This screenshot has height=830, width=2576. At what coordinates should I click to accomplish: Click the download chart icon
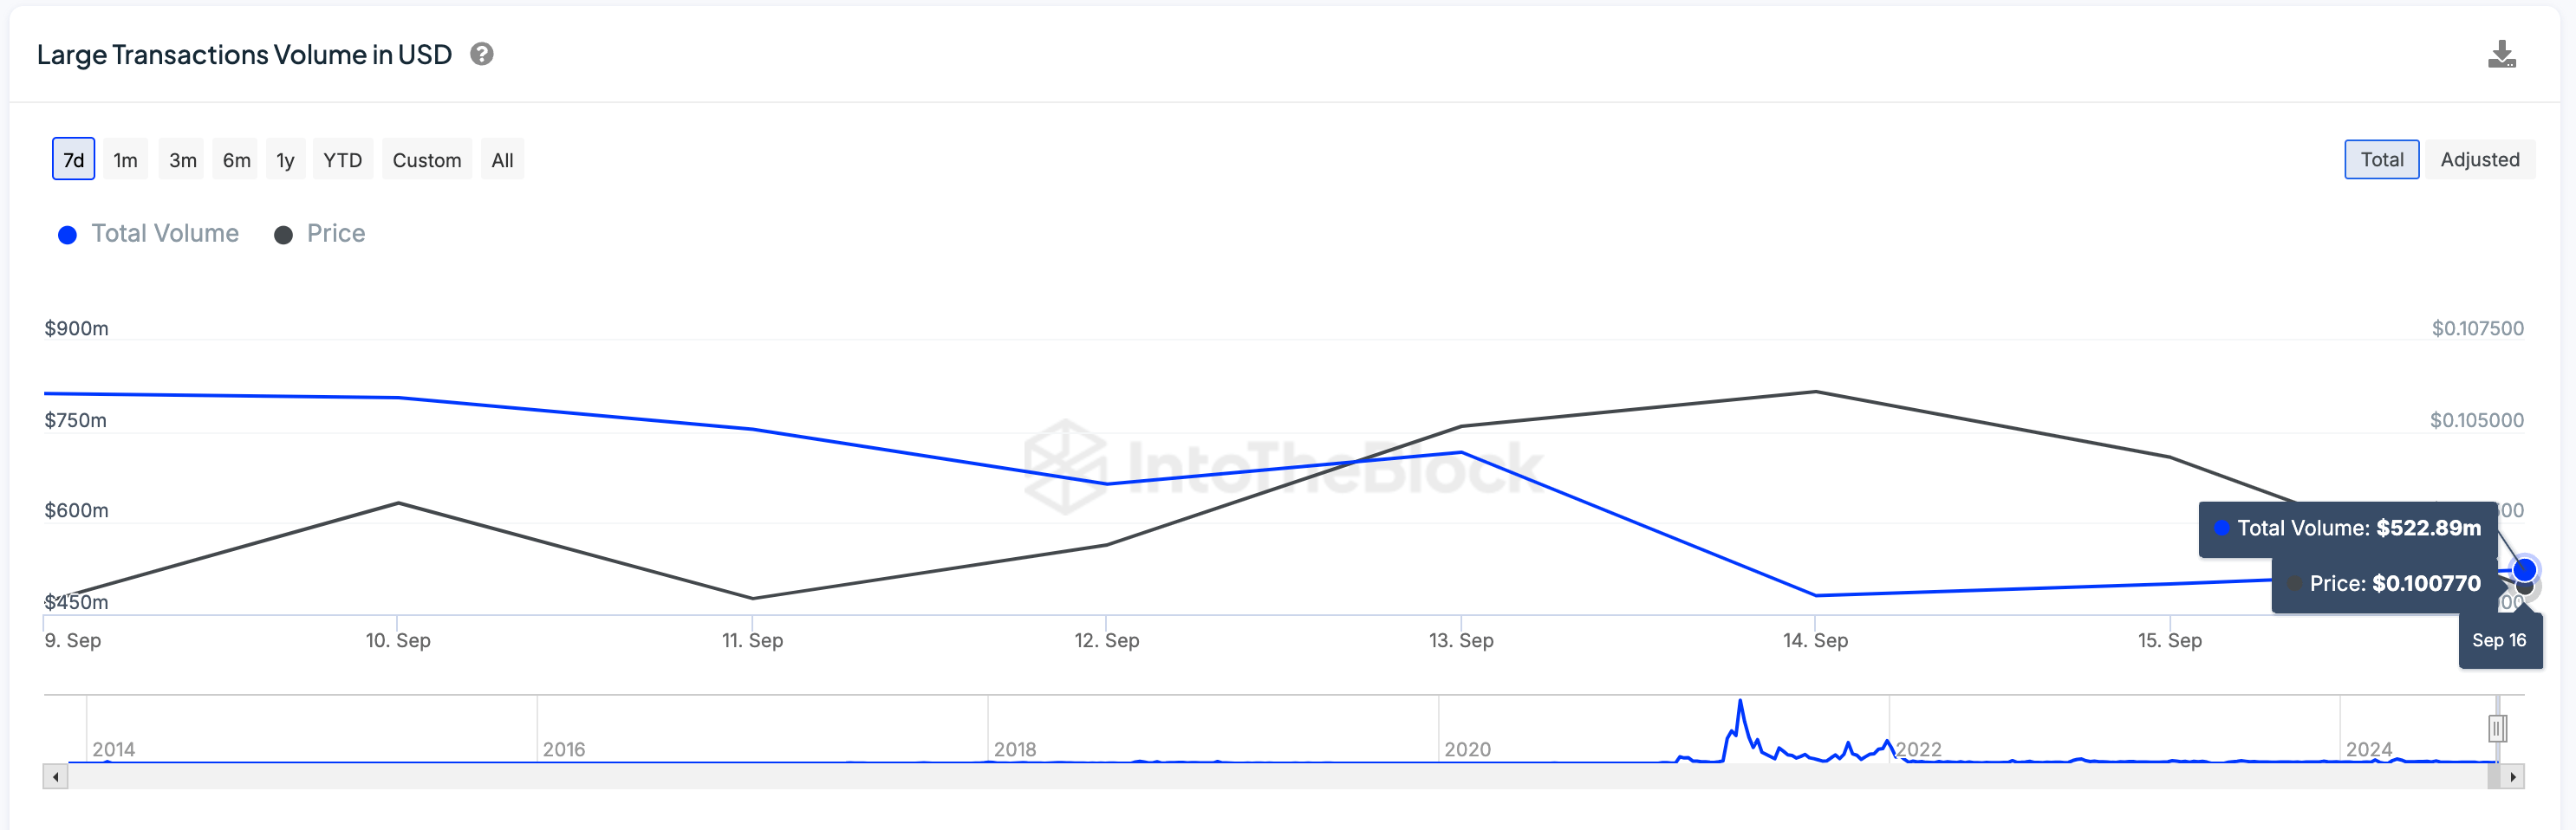(2501, 55)
